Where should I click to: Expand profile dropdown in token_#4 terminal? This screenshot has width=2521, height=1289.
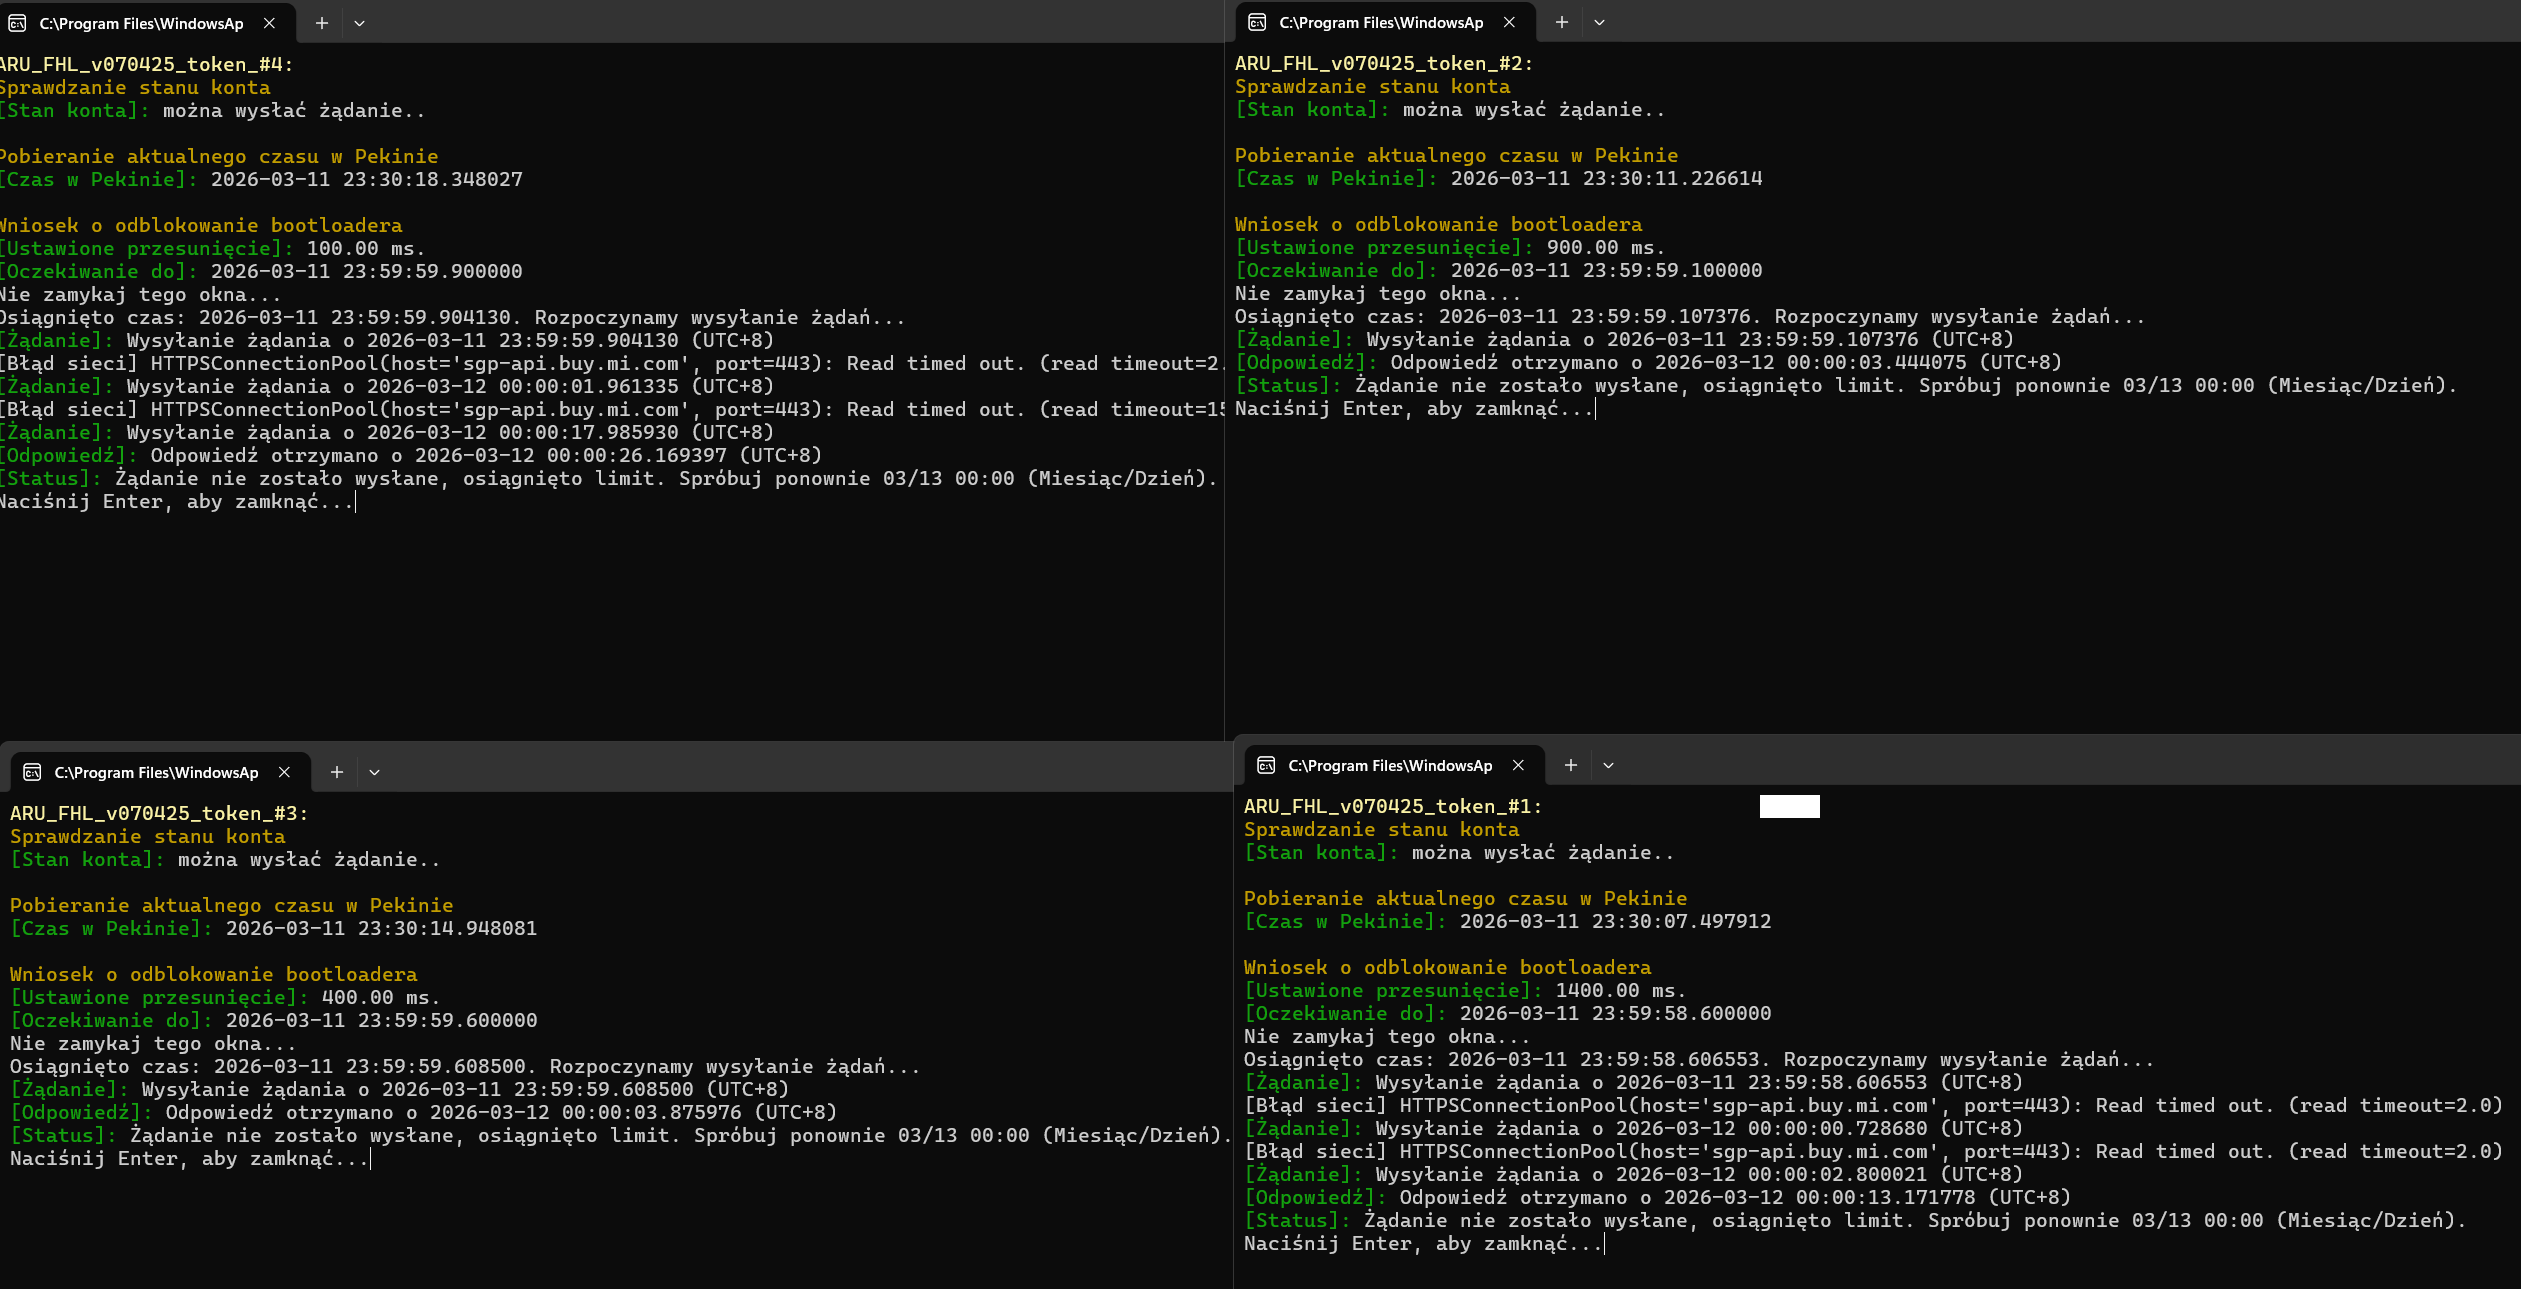click(359, 23)
